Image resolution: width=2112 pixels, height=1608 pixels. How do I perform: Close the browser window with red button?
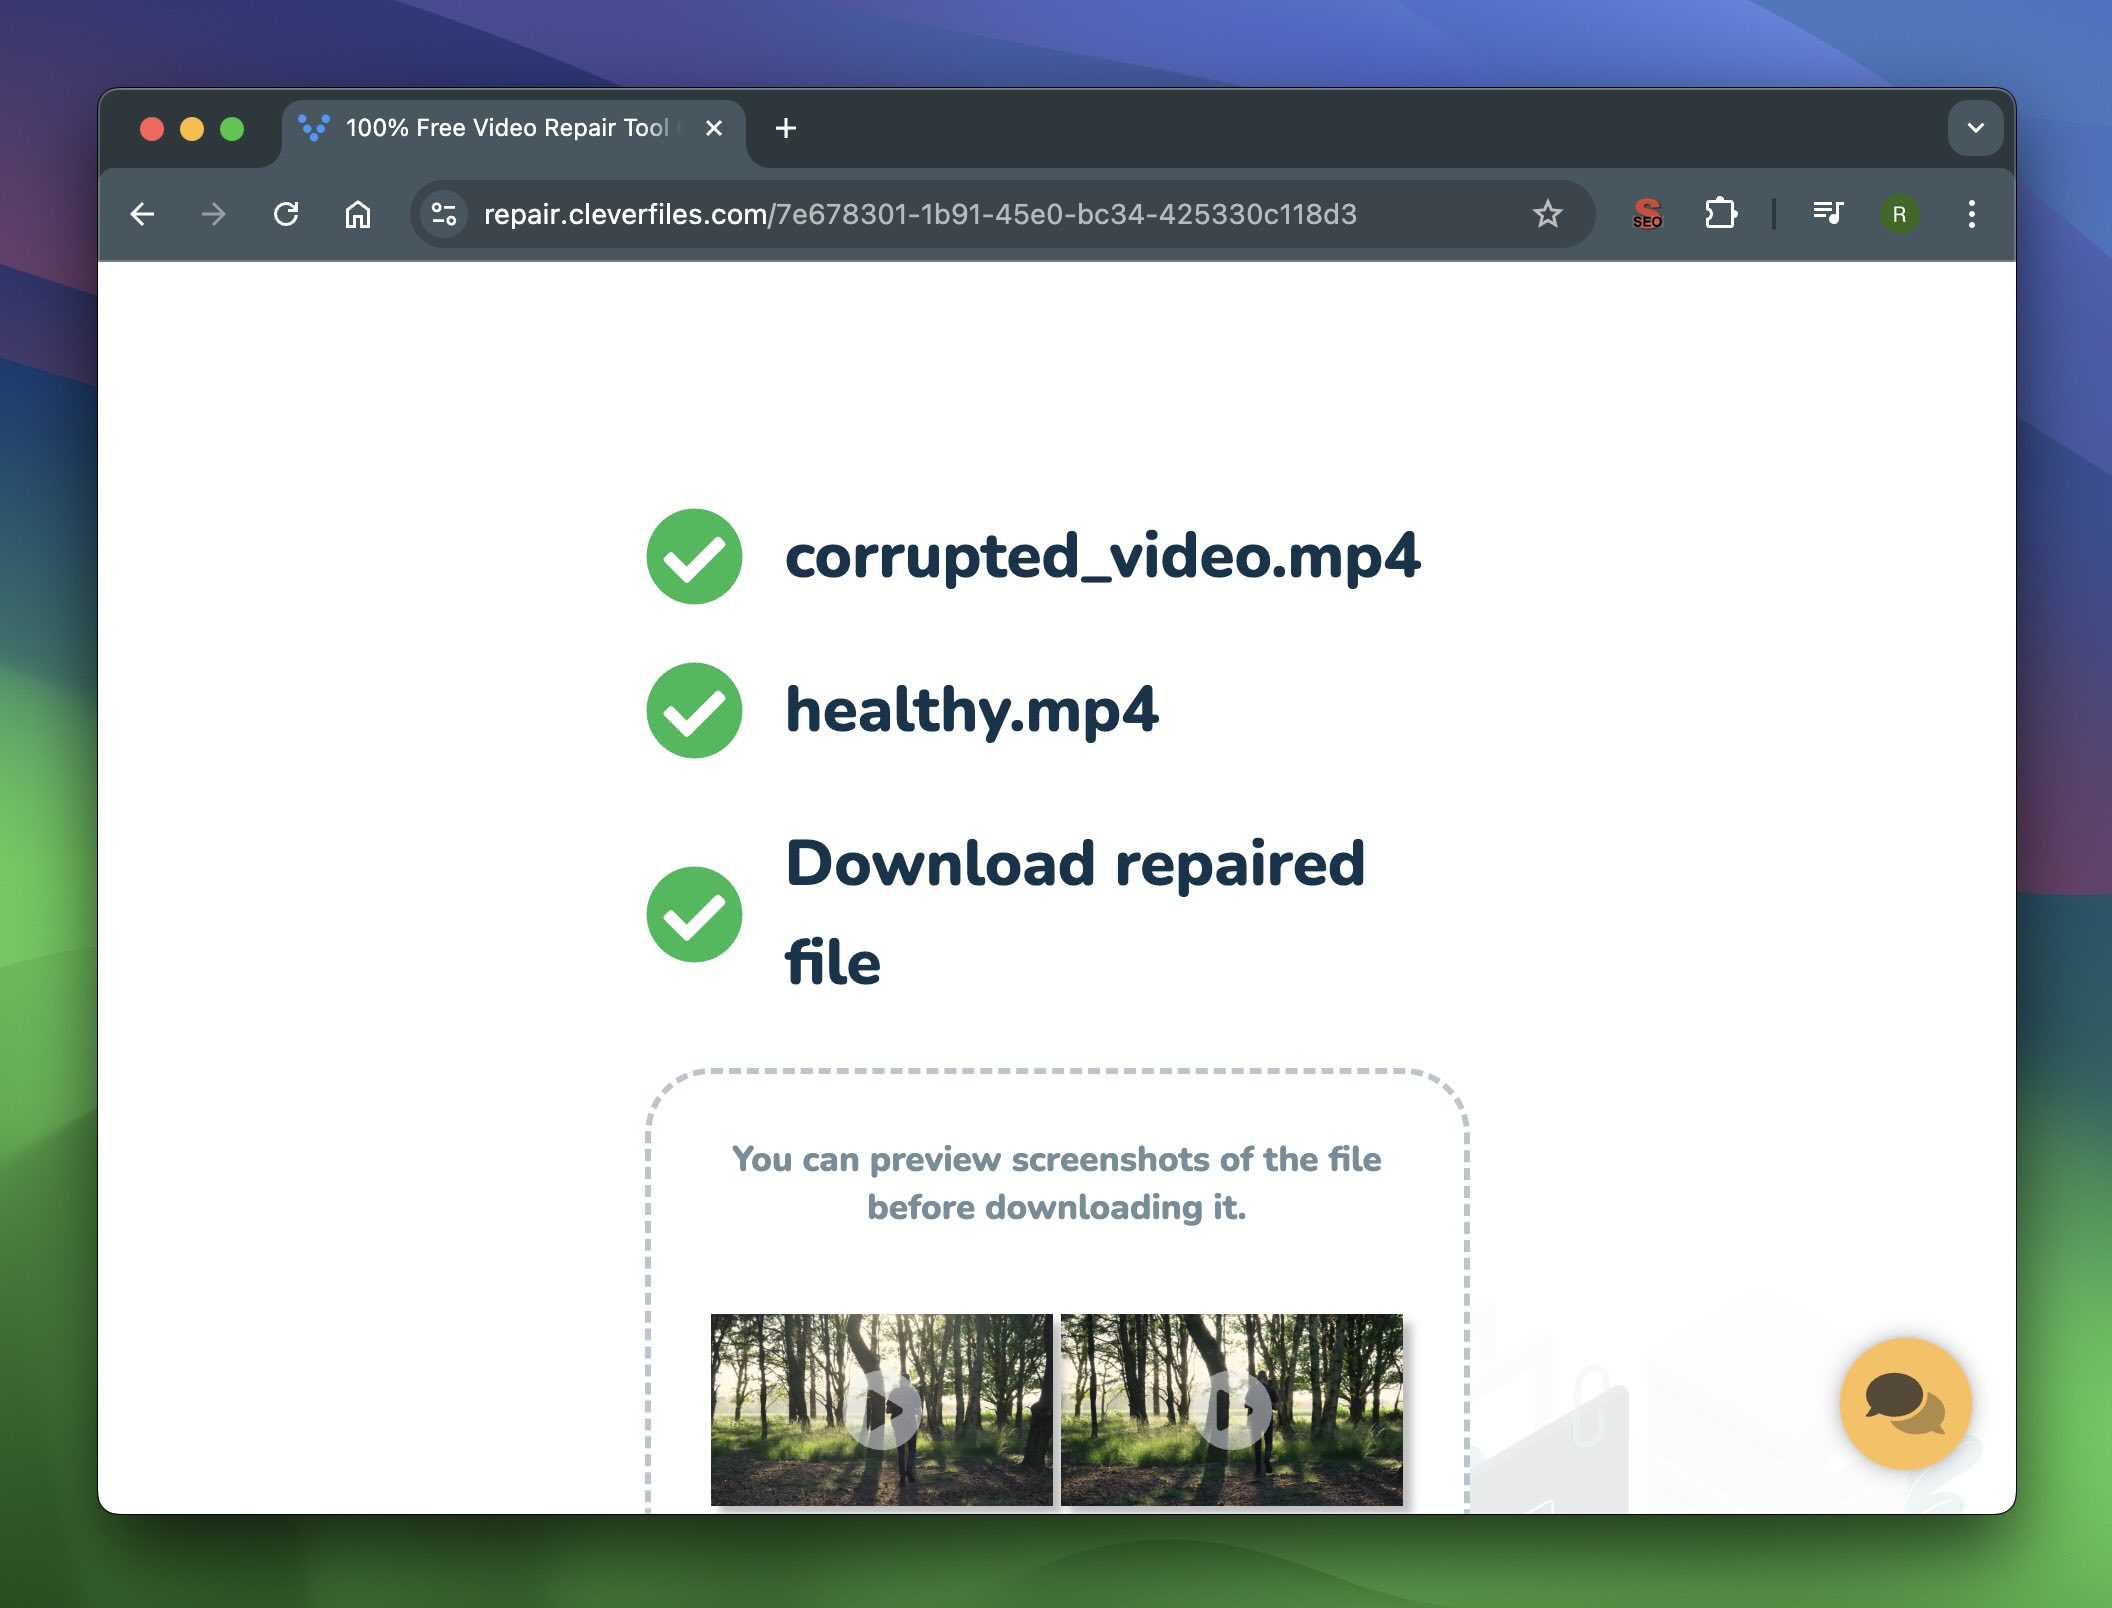152,129
